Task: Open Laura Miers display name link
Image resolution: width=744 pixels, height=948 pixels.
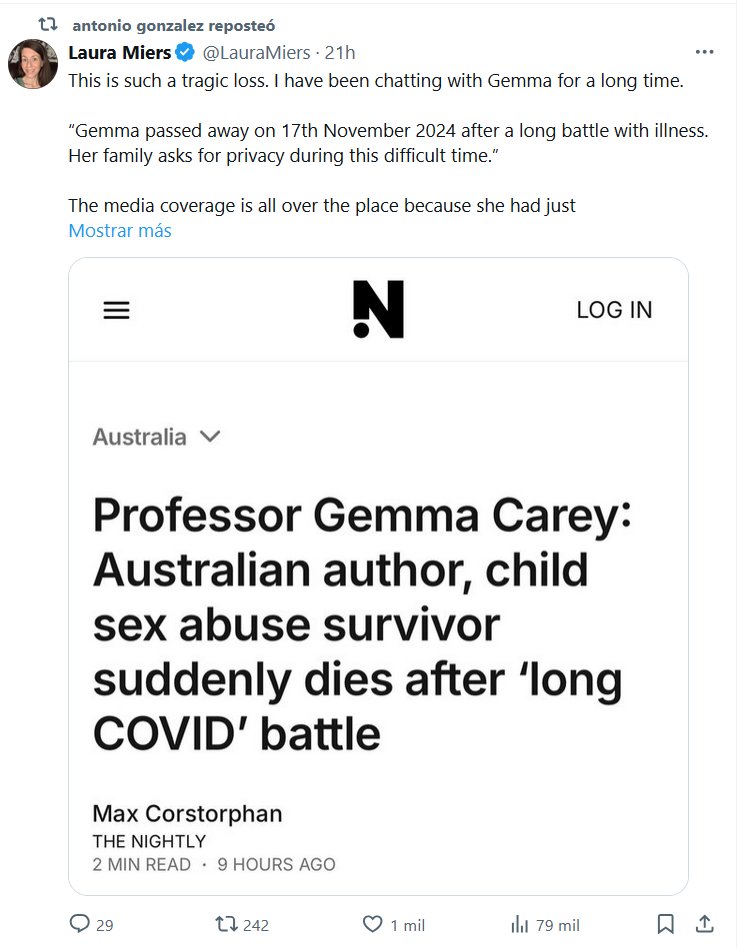Action: coord(120,53)
